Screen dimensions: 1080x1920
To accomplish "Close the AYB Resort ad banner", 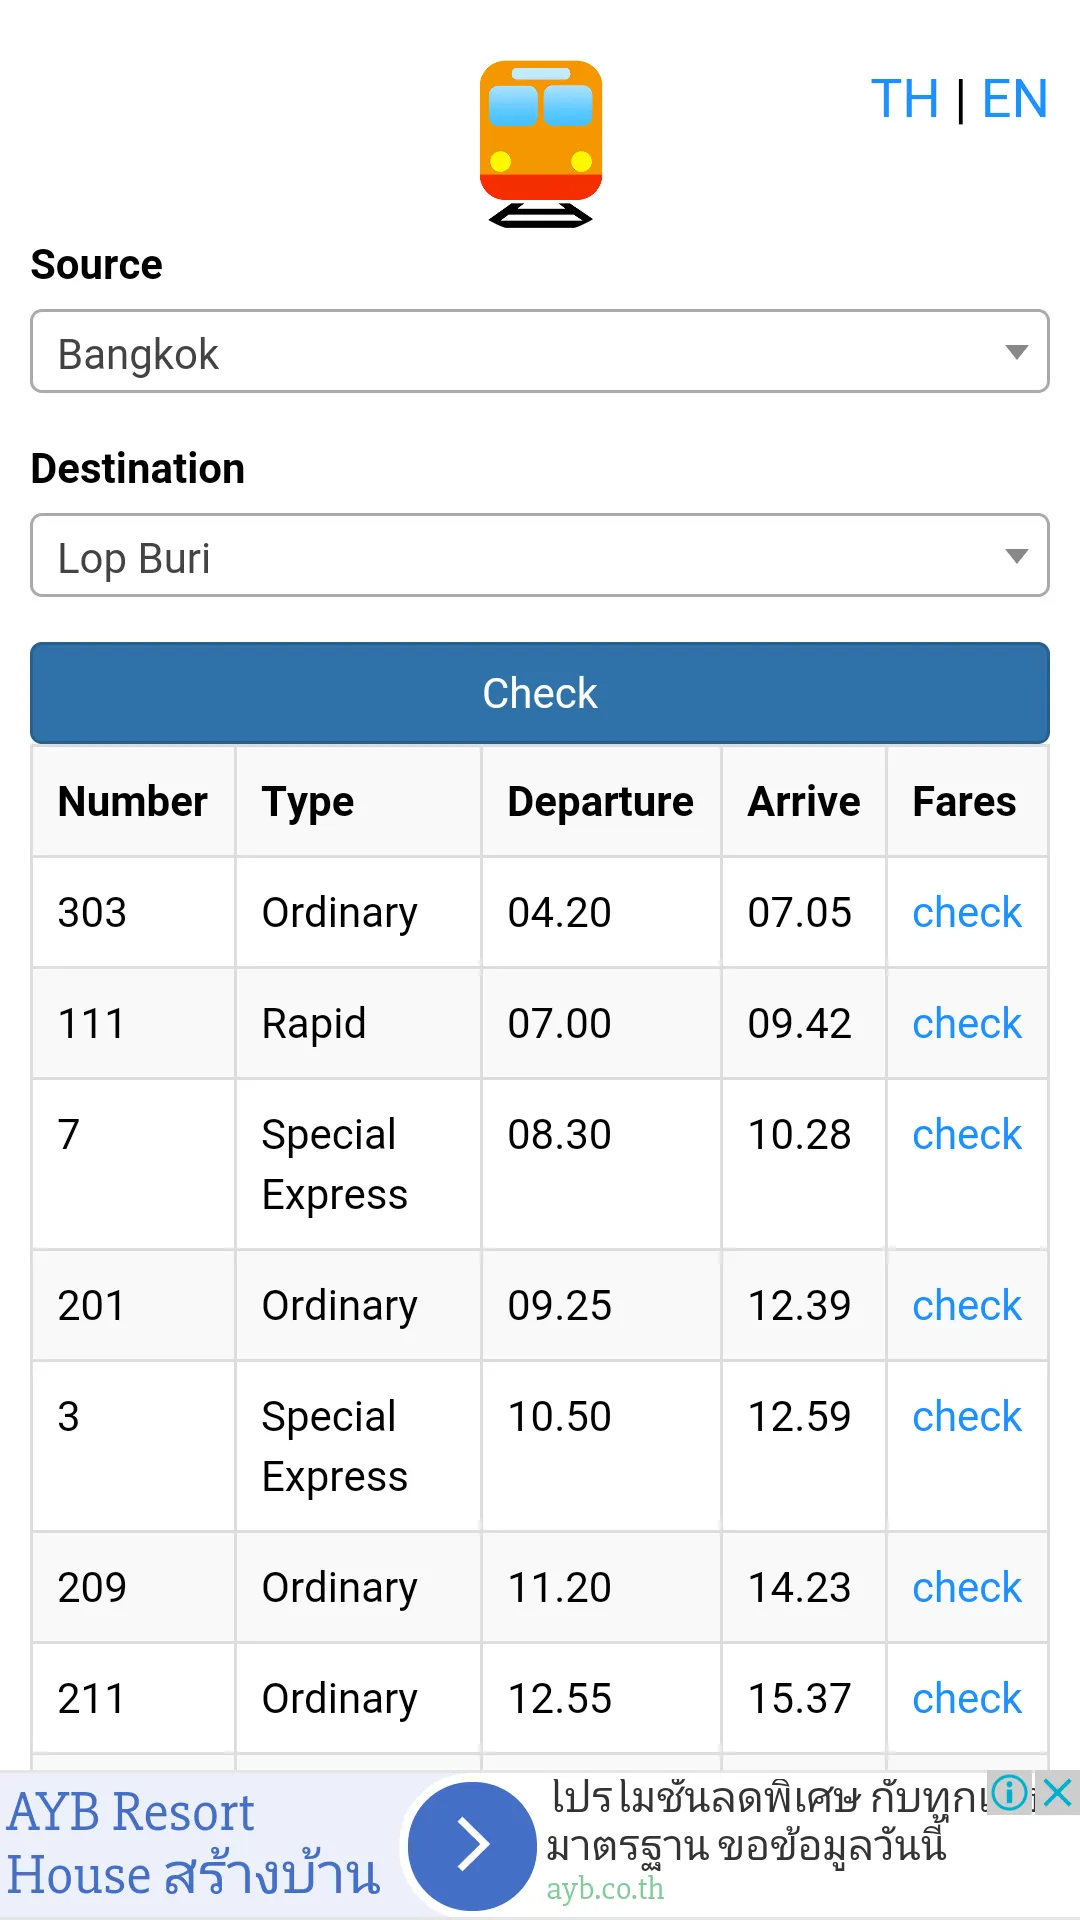I will (x=1057, y=1792).
